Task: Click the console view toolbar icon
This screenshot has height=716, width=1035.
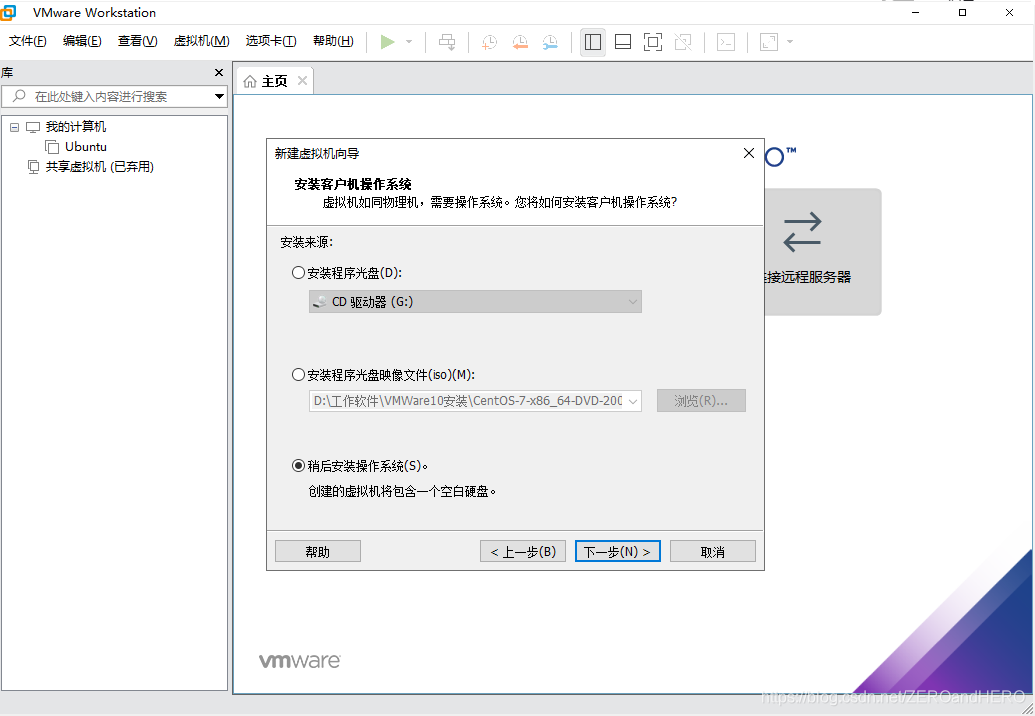Action: tap(726, 42)
